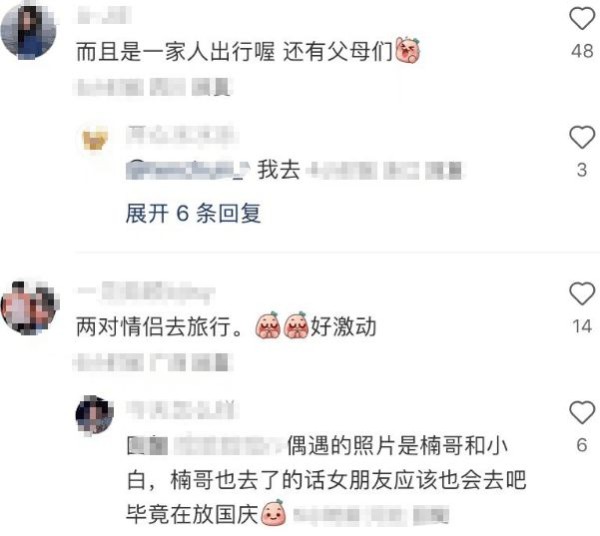Like the '我去' reply with 3 likes

click(x=582, y=137)
